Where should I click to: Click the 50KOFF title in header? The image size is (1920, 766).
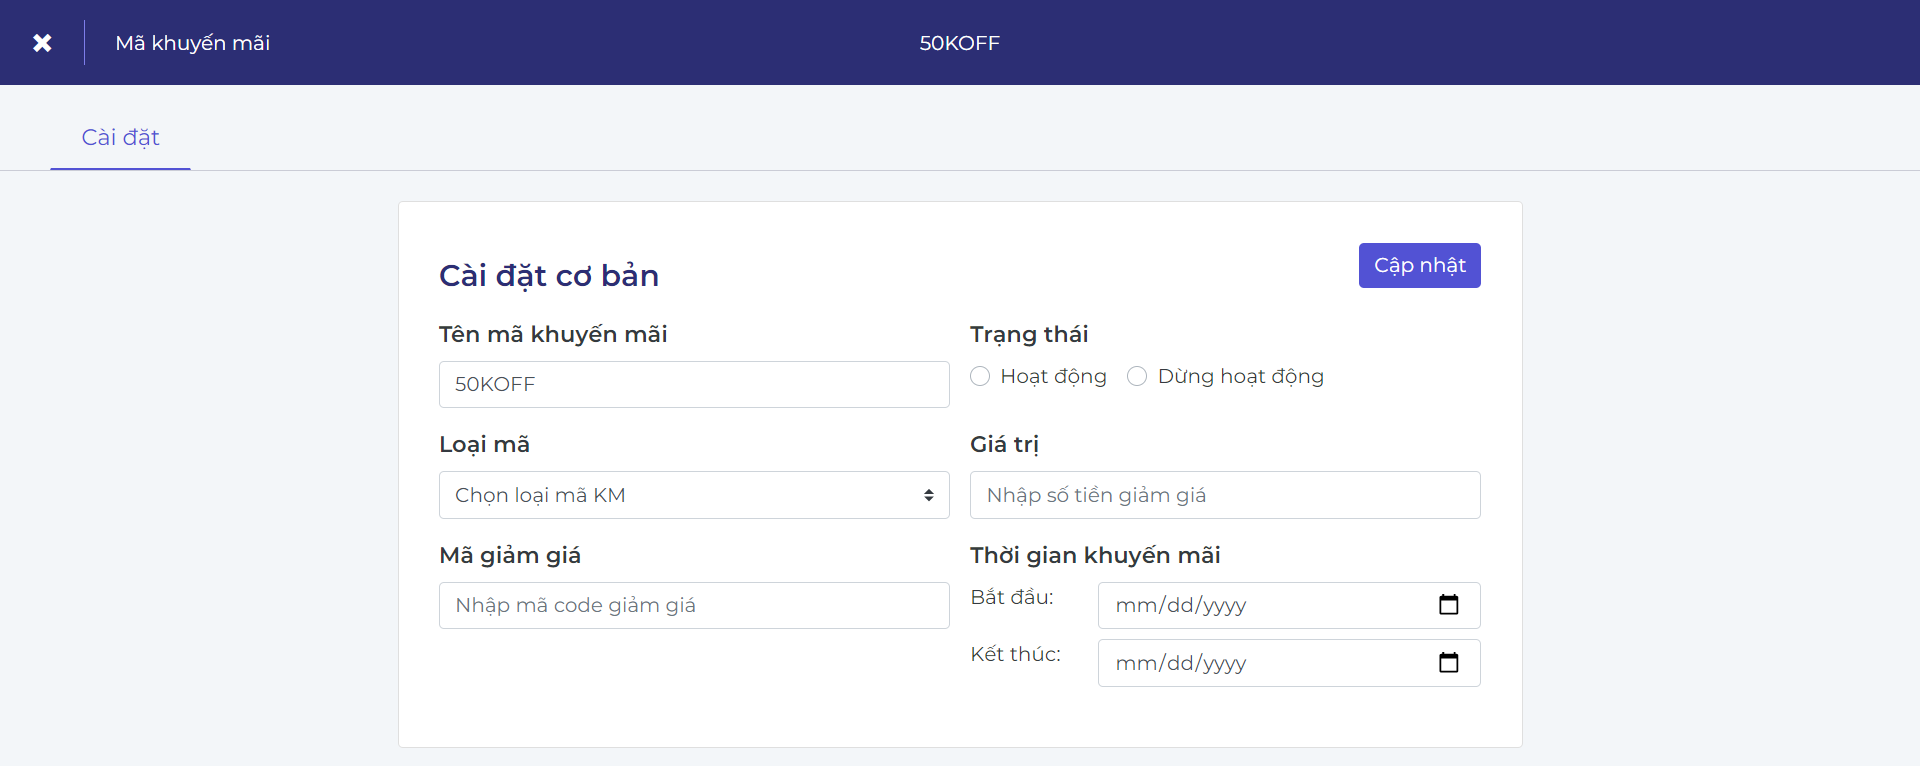[959, 43]
